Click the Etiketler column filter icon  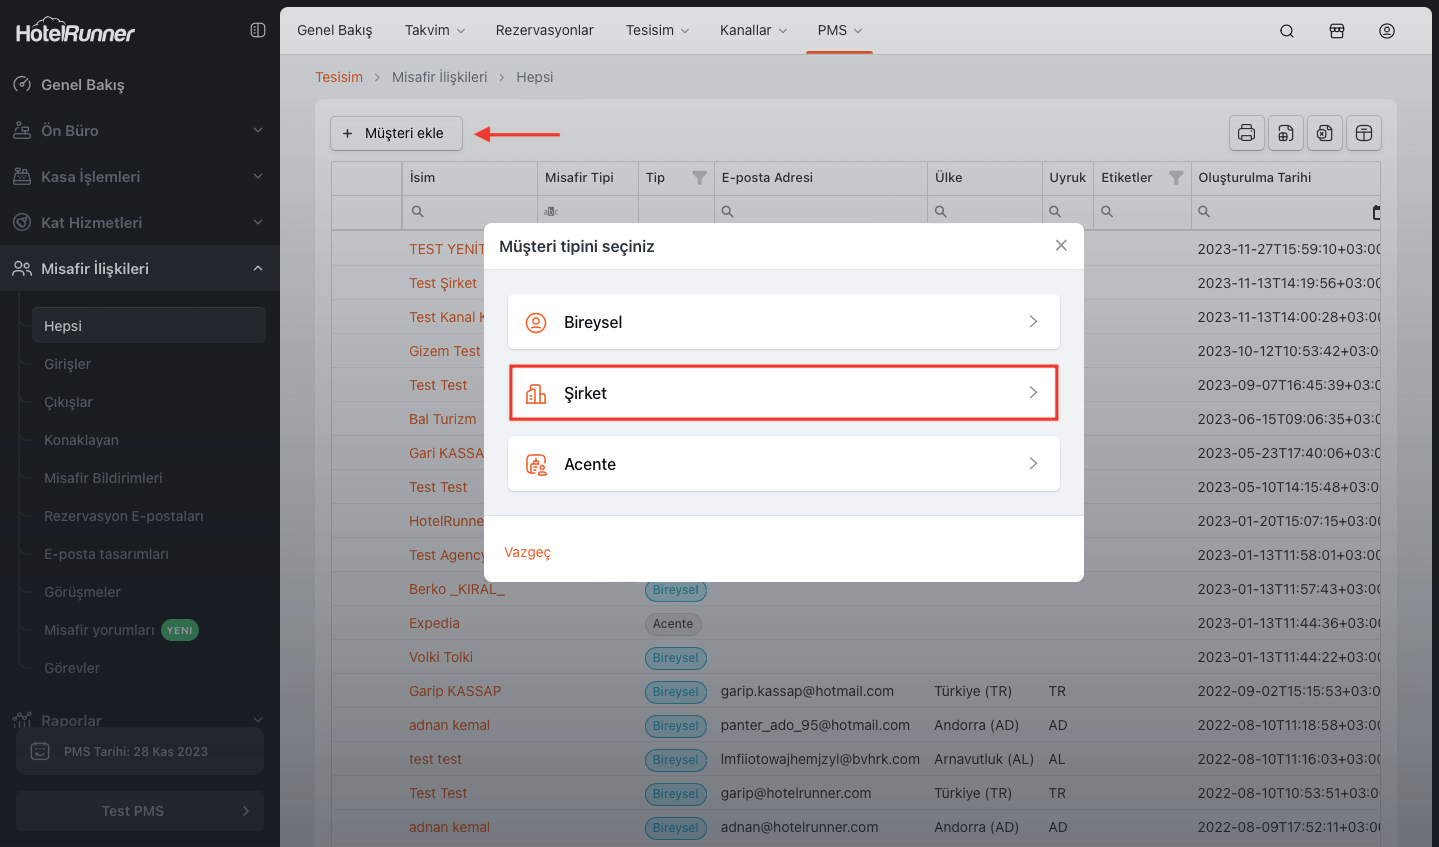1176,178
